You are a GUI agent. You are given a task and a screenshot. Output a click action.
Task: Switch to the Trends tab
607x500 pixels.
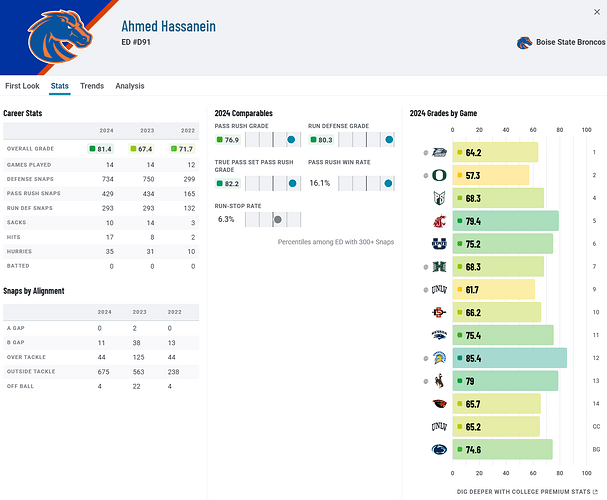click(x=92, y=87)
